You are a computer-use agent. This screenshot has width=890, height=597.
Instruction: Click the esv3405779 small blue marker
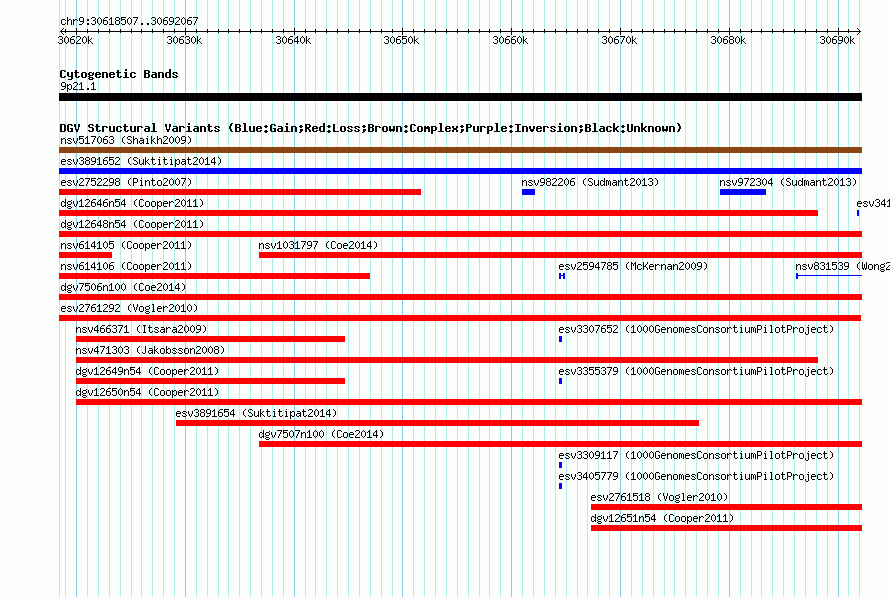click(561, 486)
